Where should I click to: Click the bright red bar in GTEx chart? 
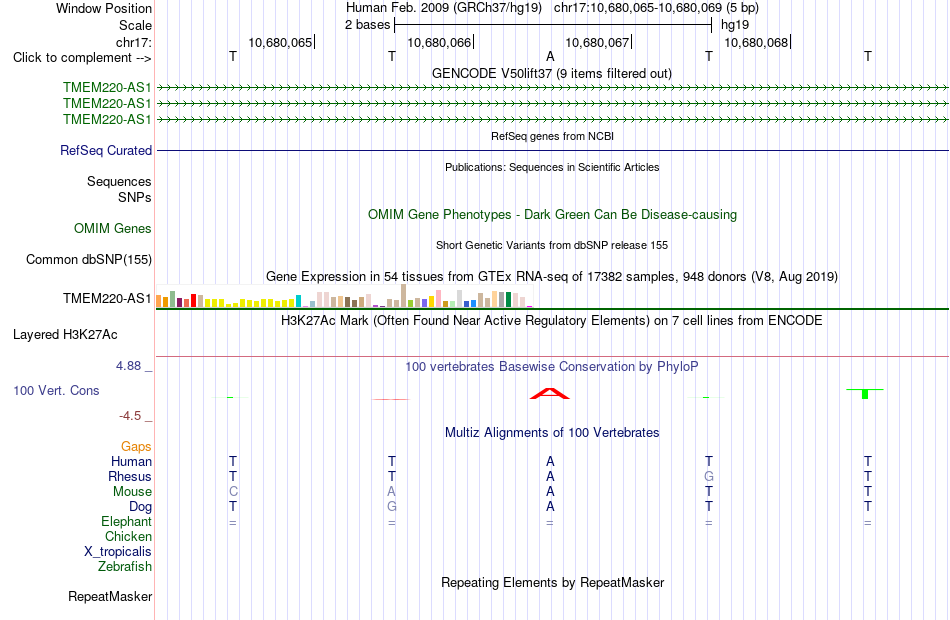193,301
